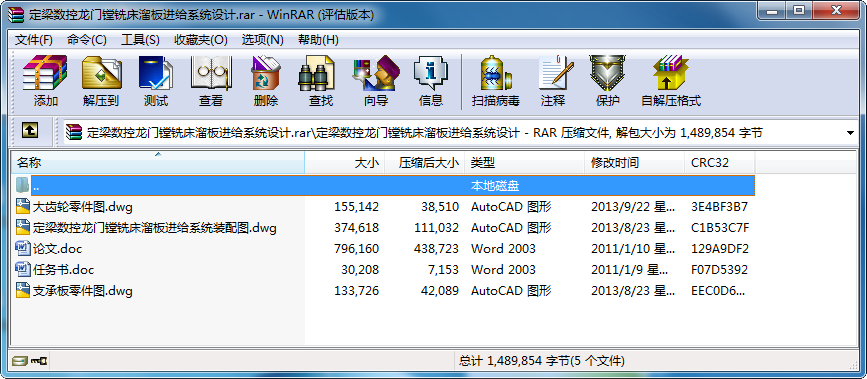Click CRC32 value F07D5392
Viewport: 867px width, 379px height.
719,270
